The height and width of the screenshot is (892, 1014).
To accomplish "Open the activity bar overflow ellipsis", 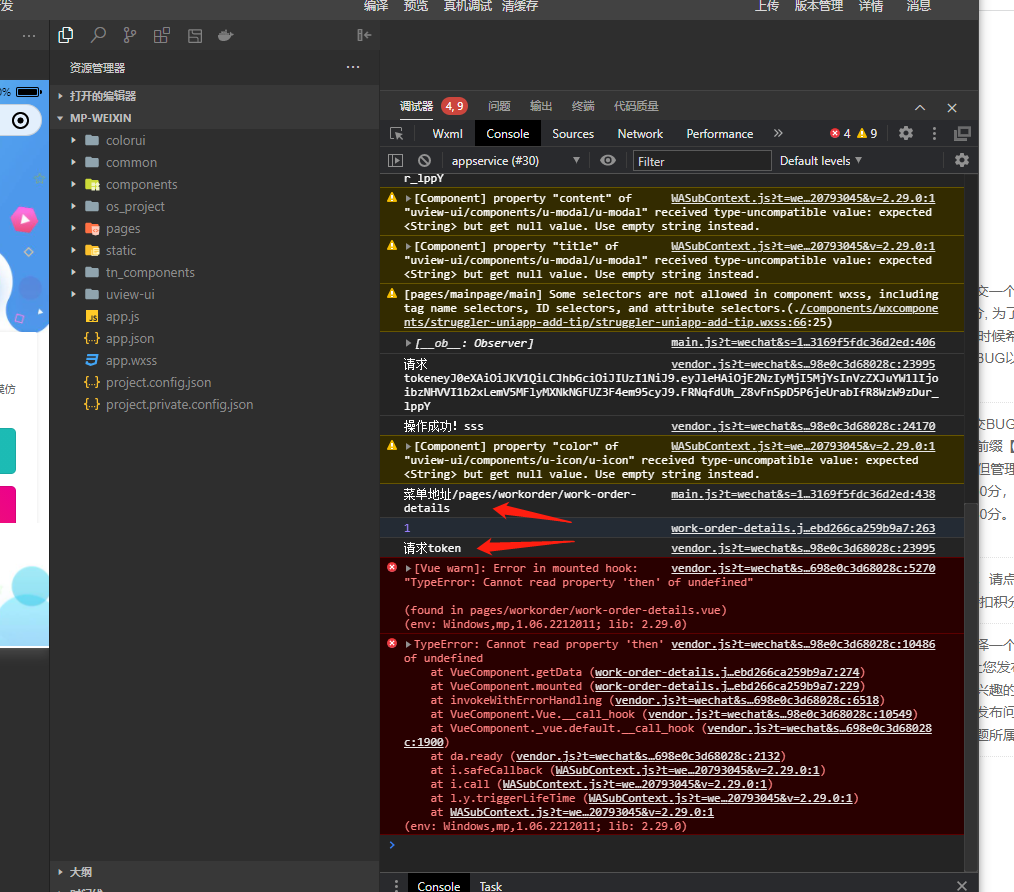I will pyautogui.click(x=29, y=36).
